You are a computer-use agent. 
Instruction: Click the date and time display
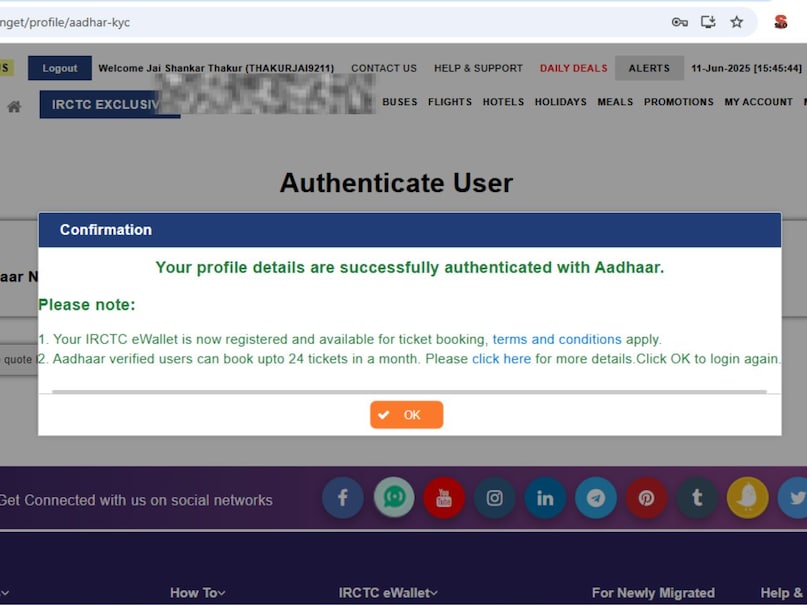746,68
